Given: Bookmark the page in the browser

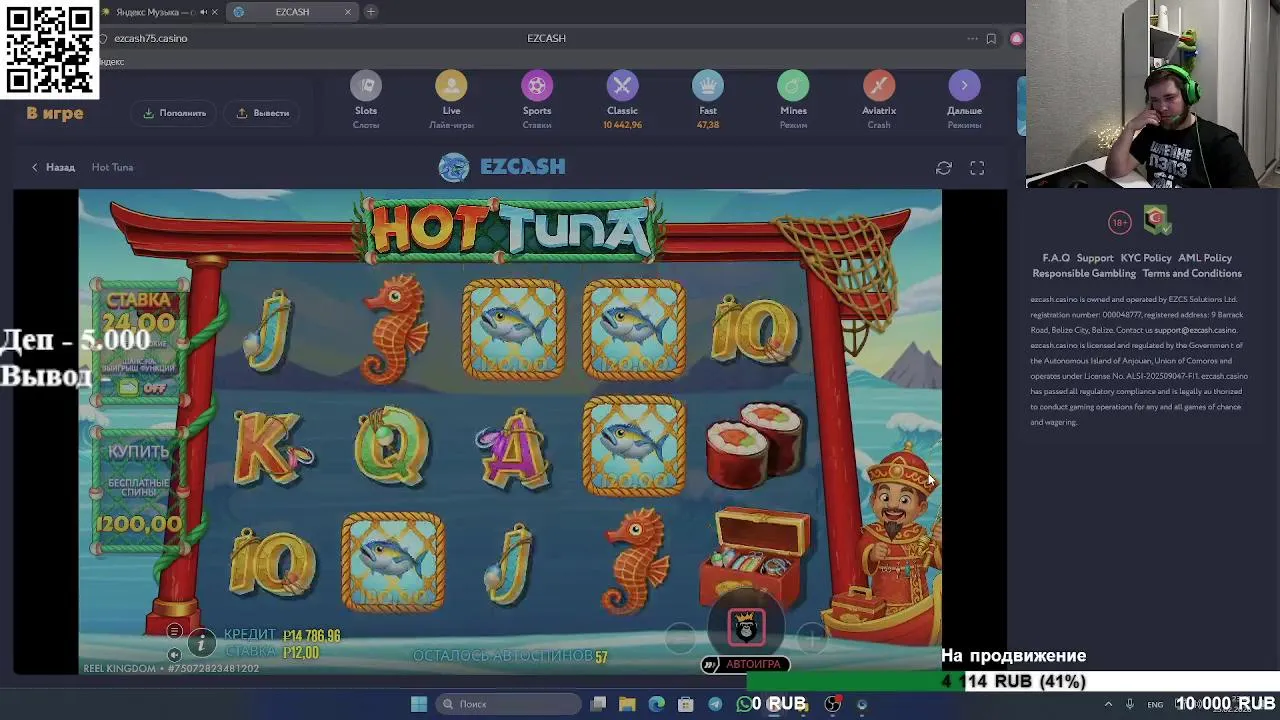Looking at the screenshot, I should point(991,39).
